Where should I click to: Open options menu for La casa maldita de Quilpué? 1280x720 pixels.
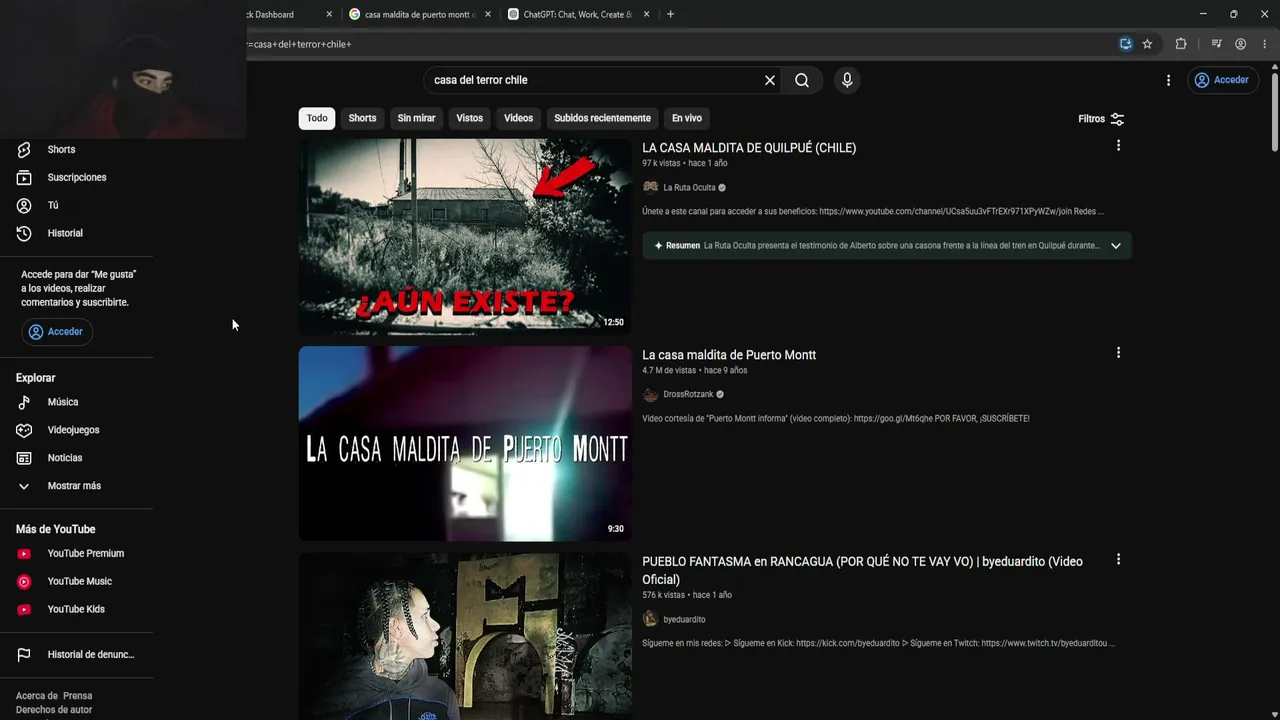tap(1118, 146)
